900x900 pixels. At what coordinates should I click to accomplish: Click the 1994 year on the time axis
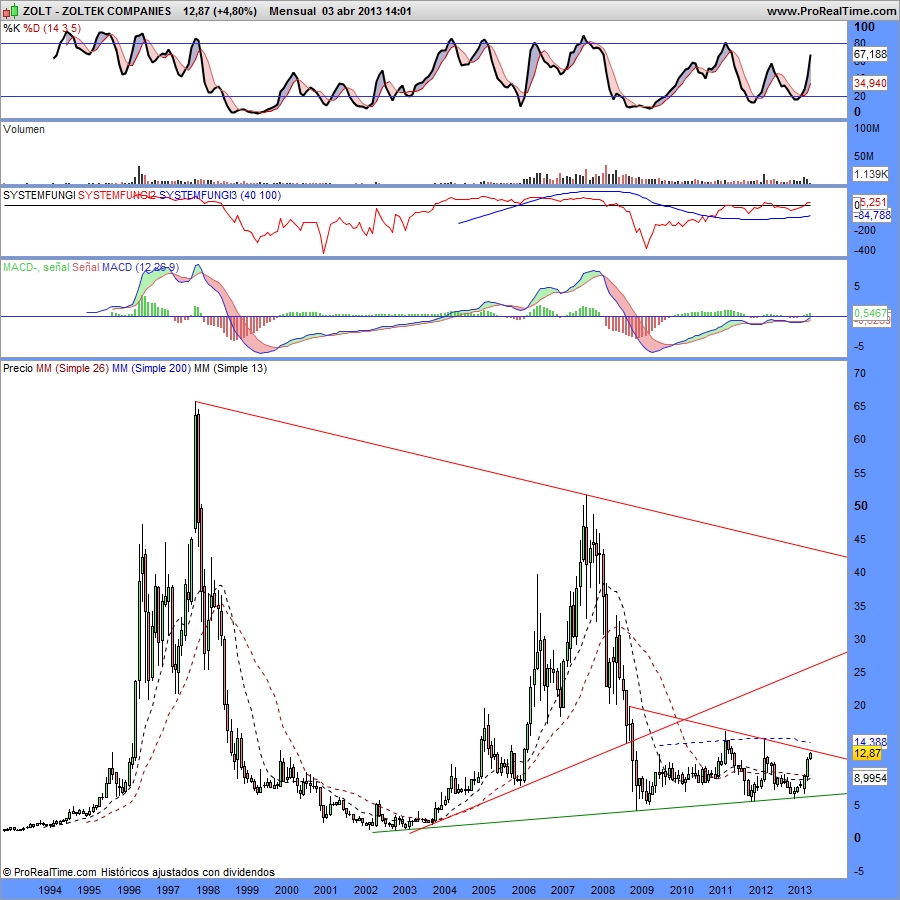tap(50, 890)
